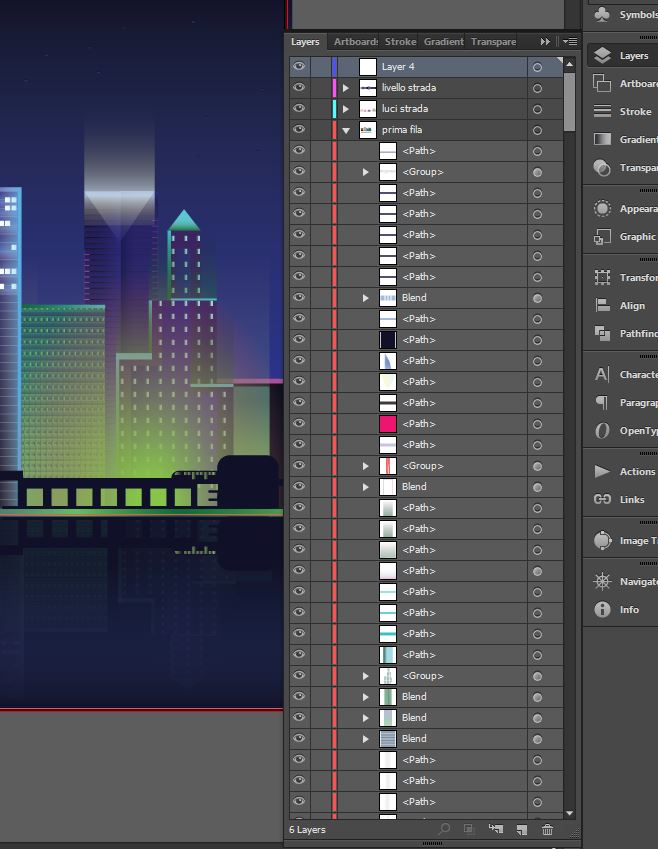This screenshot has width=658, height=849.
Task: Open the Image Trace panel icon
Action: tap(602, 541)
